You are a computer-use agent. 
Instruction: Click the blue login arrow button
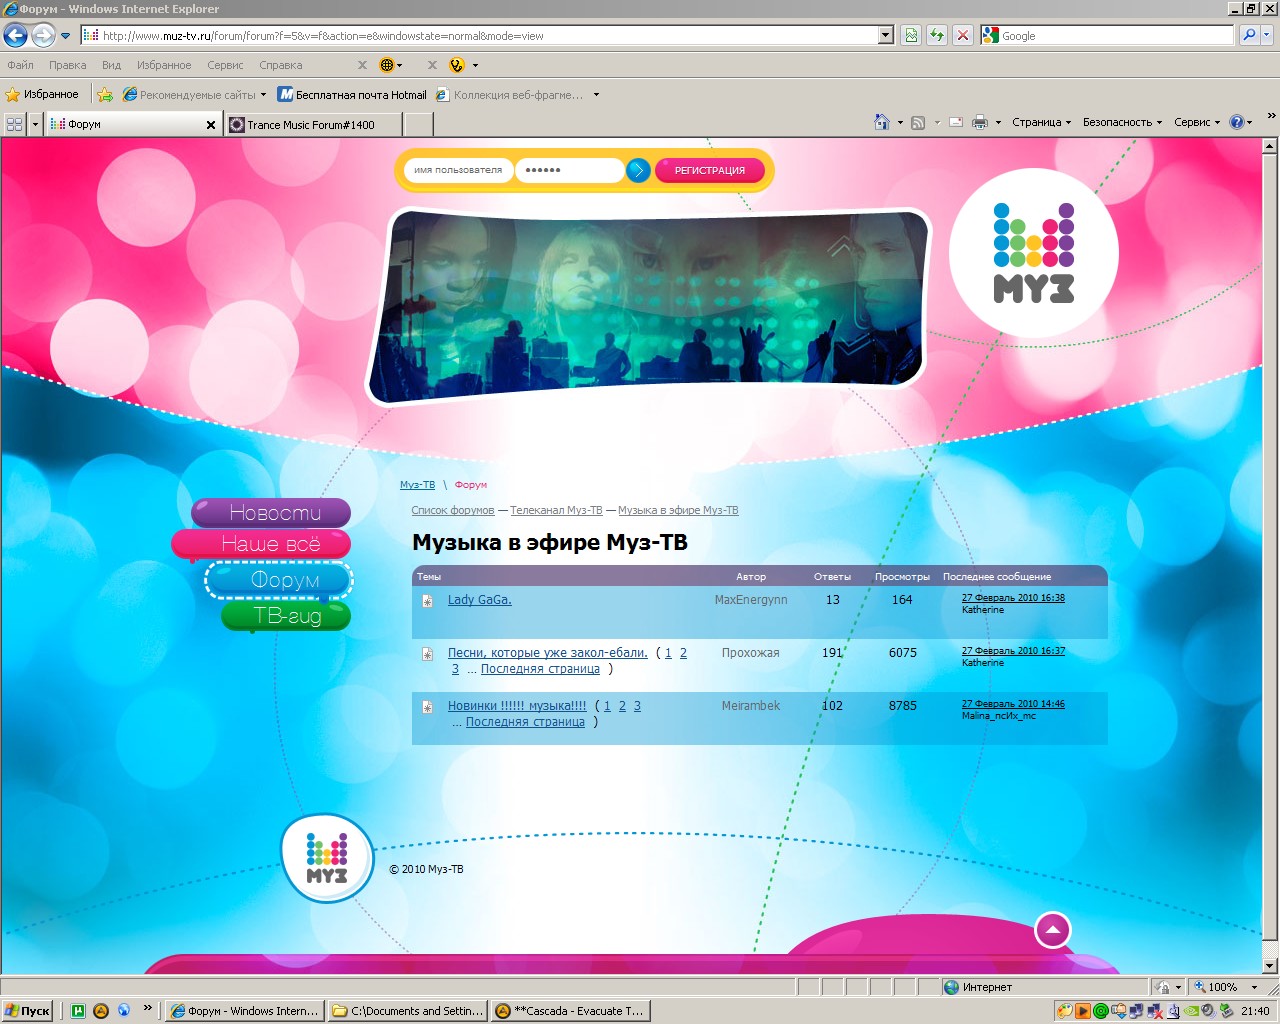pos(638,170)
